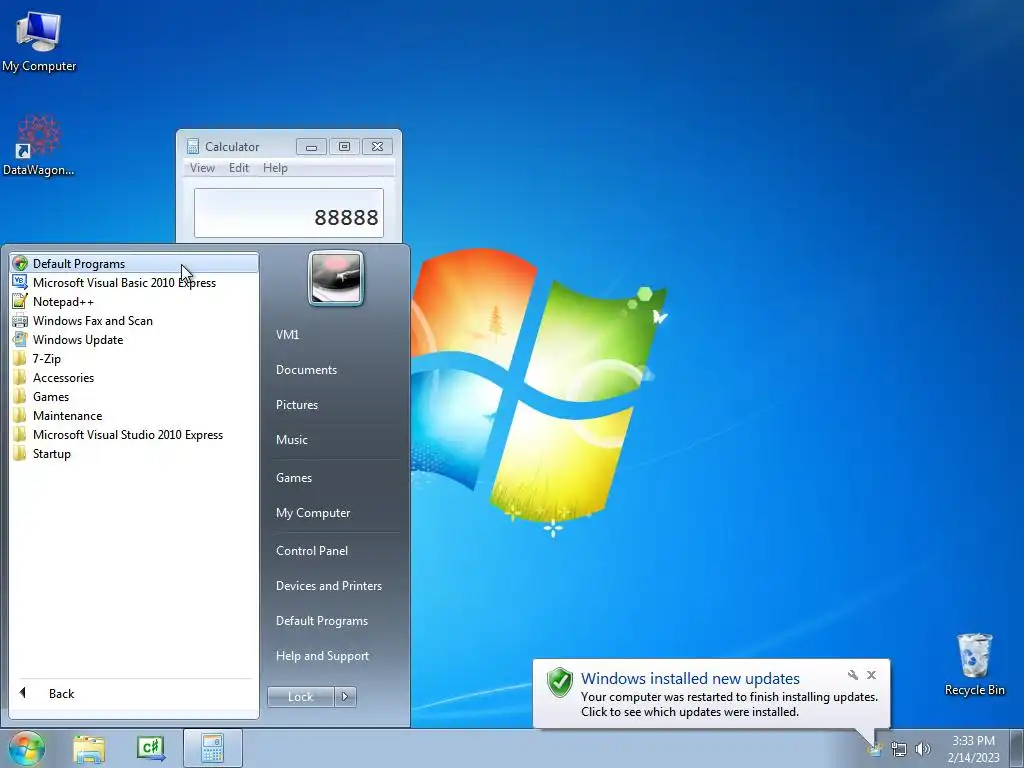Open the shutdown options arrow beside Lock
This screenshot has width=1024, height=768.
[345, 697]
